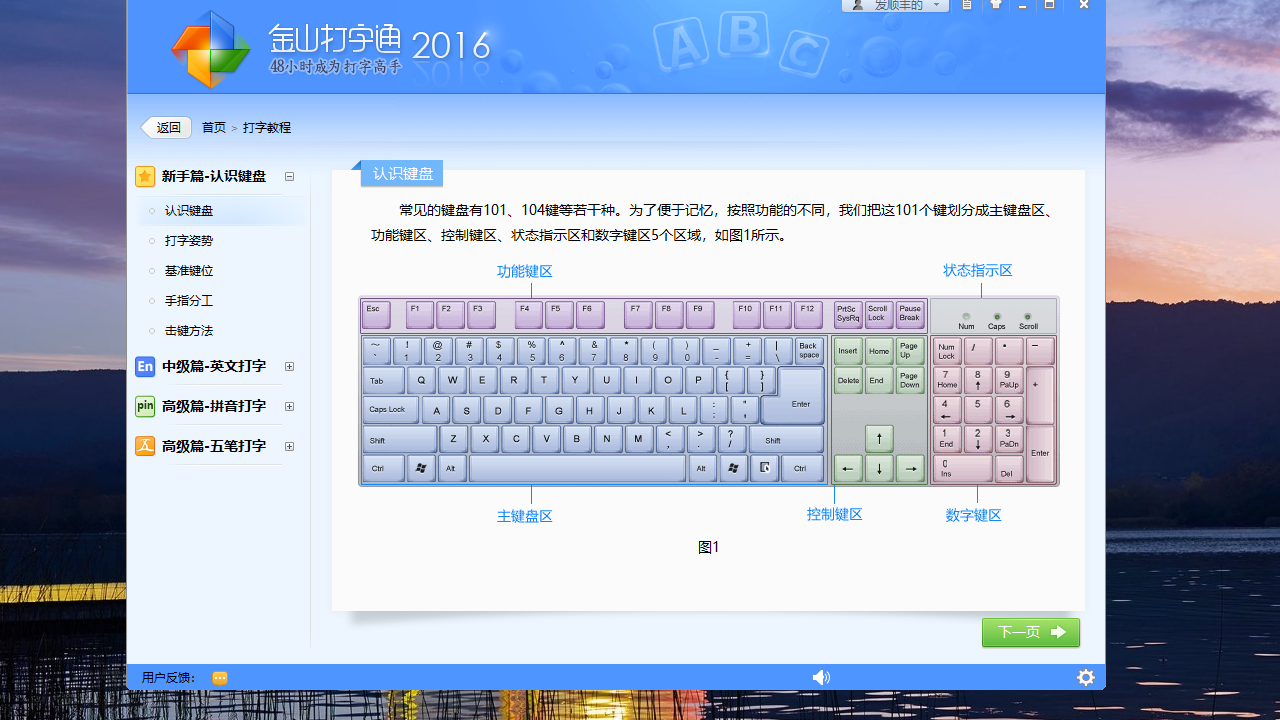Image resolution: width=1280 pixels, height=720 pixels.
Task: Select the En icon beside 中级篇-英文打字
Action: (144, 366)
